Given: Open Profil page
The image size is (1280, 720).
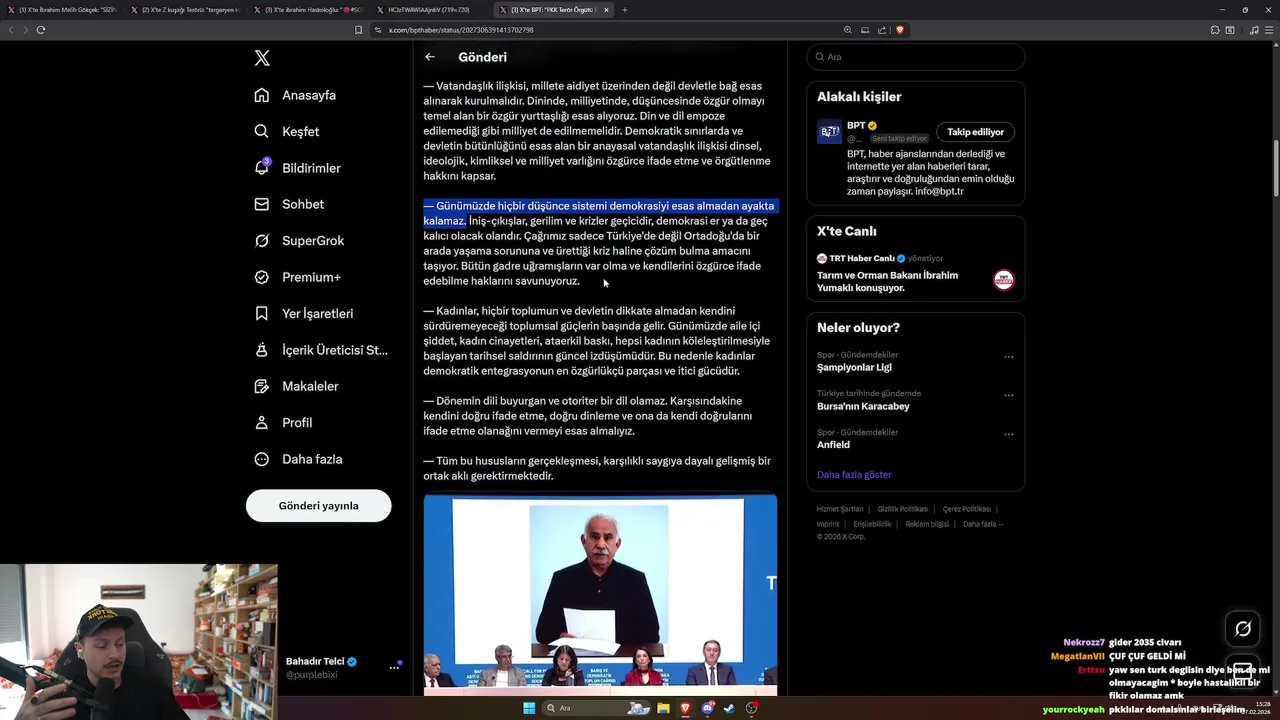Looking at the screenshot, I should click(283, 422).
